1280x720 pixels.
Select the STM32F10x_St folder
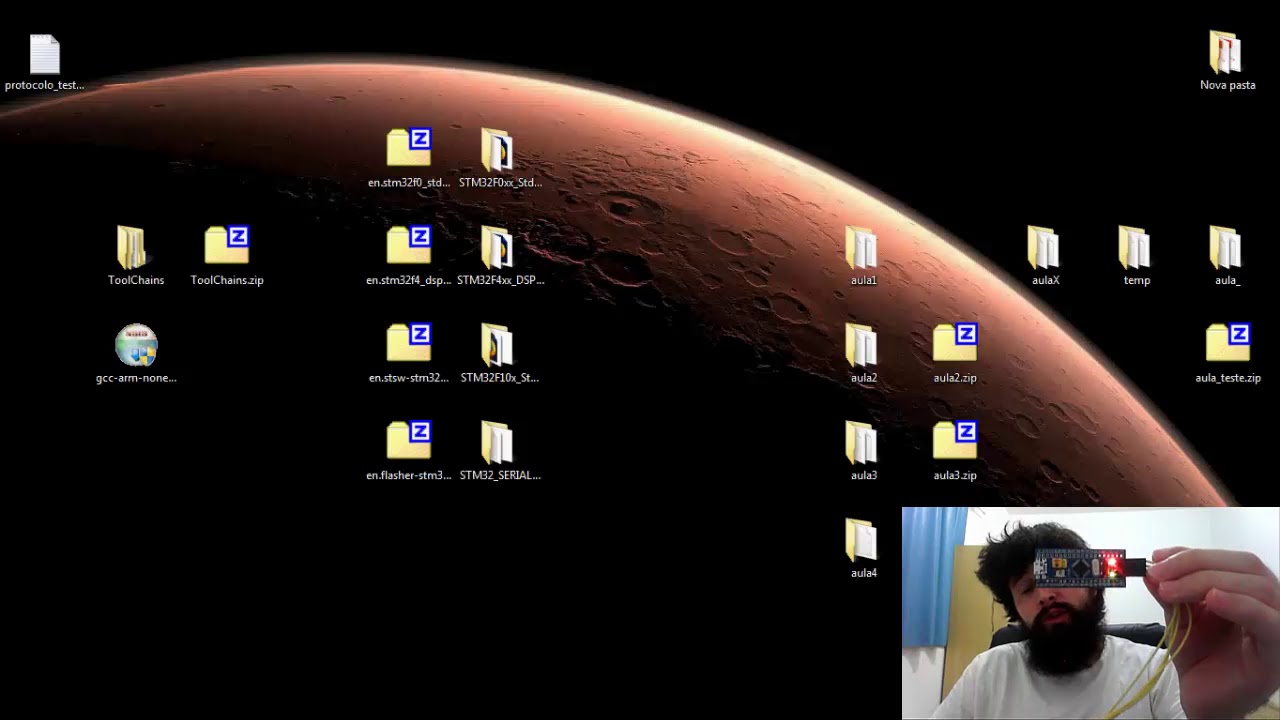tap(497, 345)
